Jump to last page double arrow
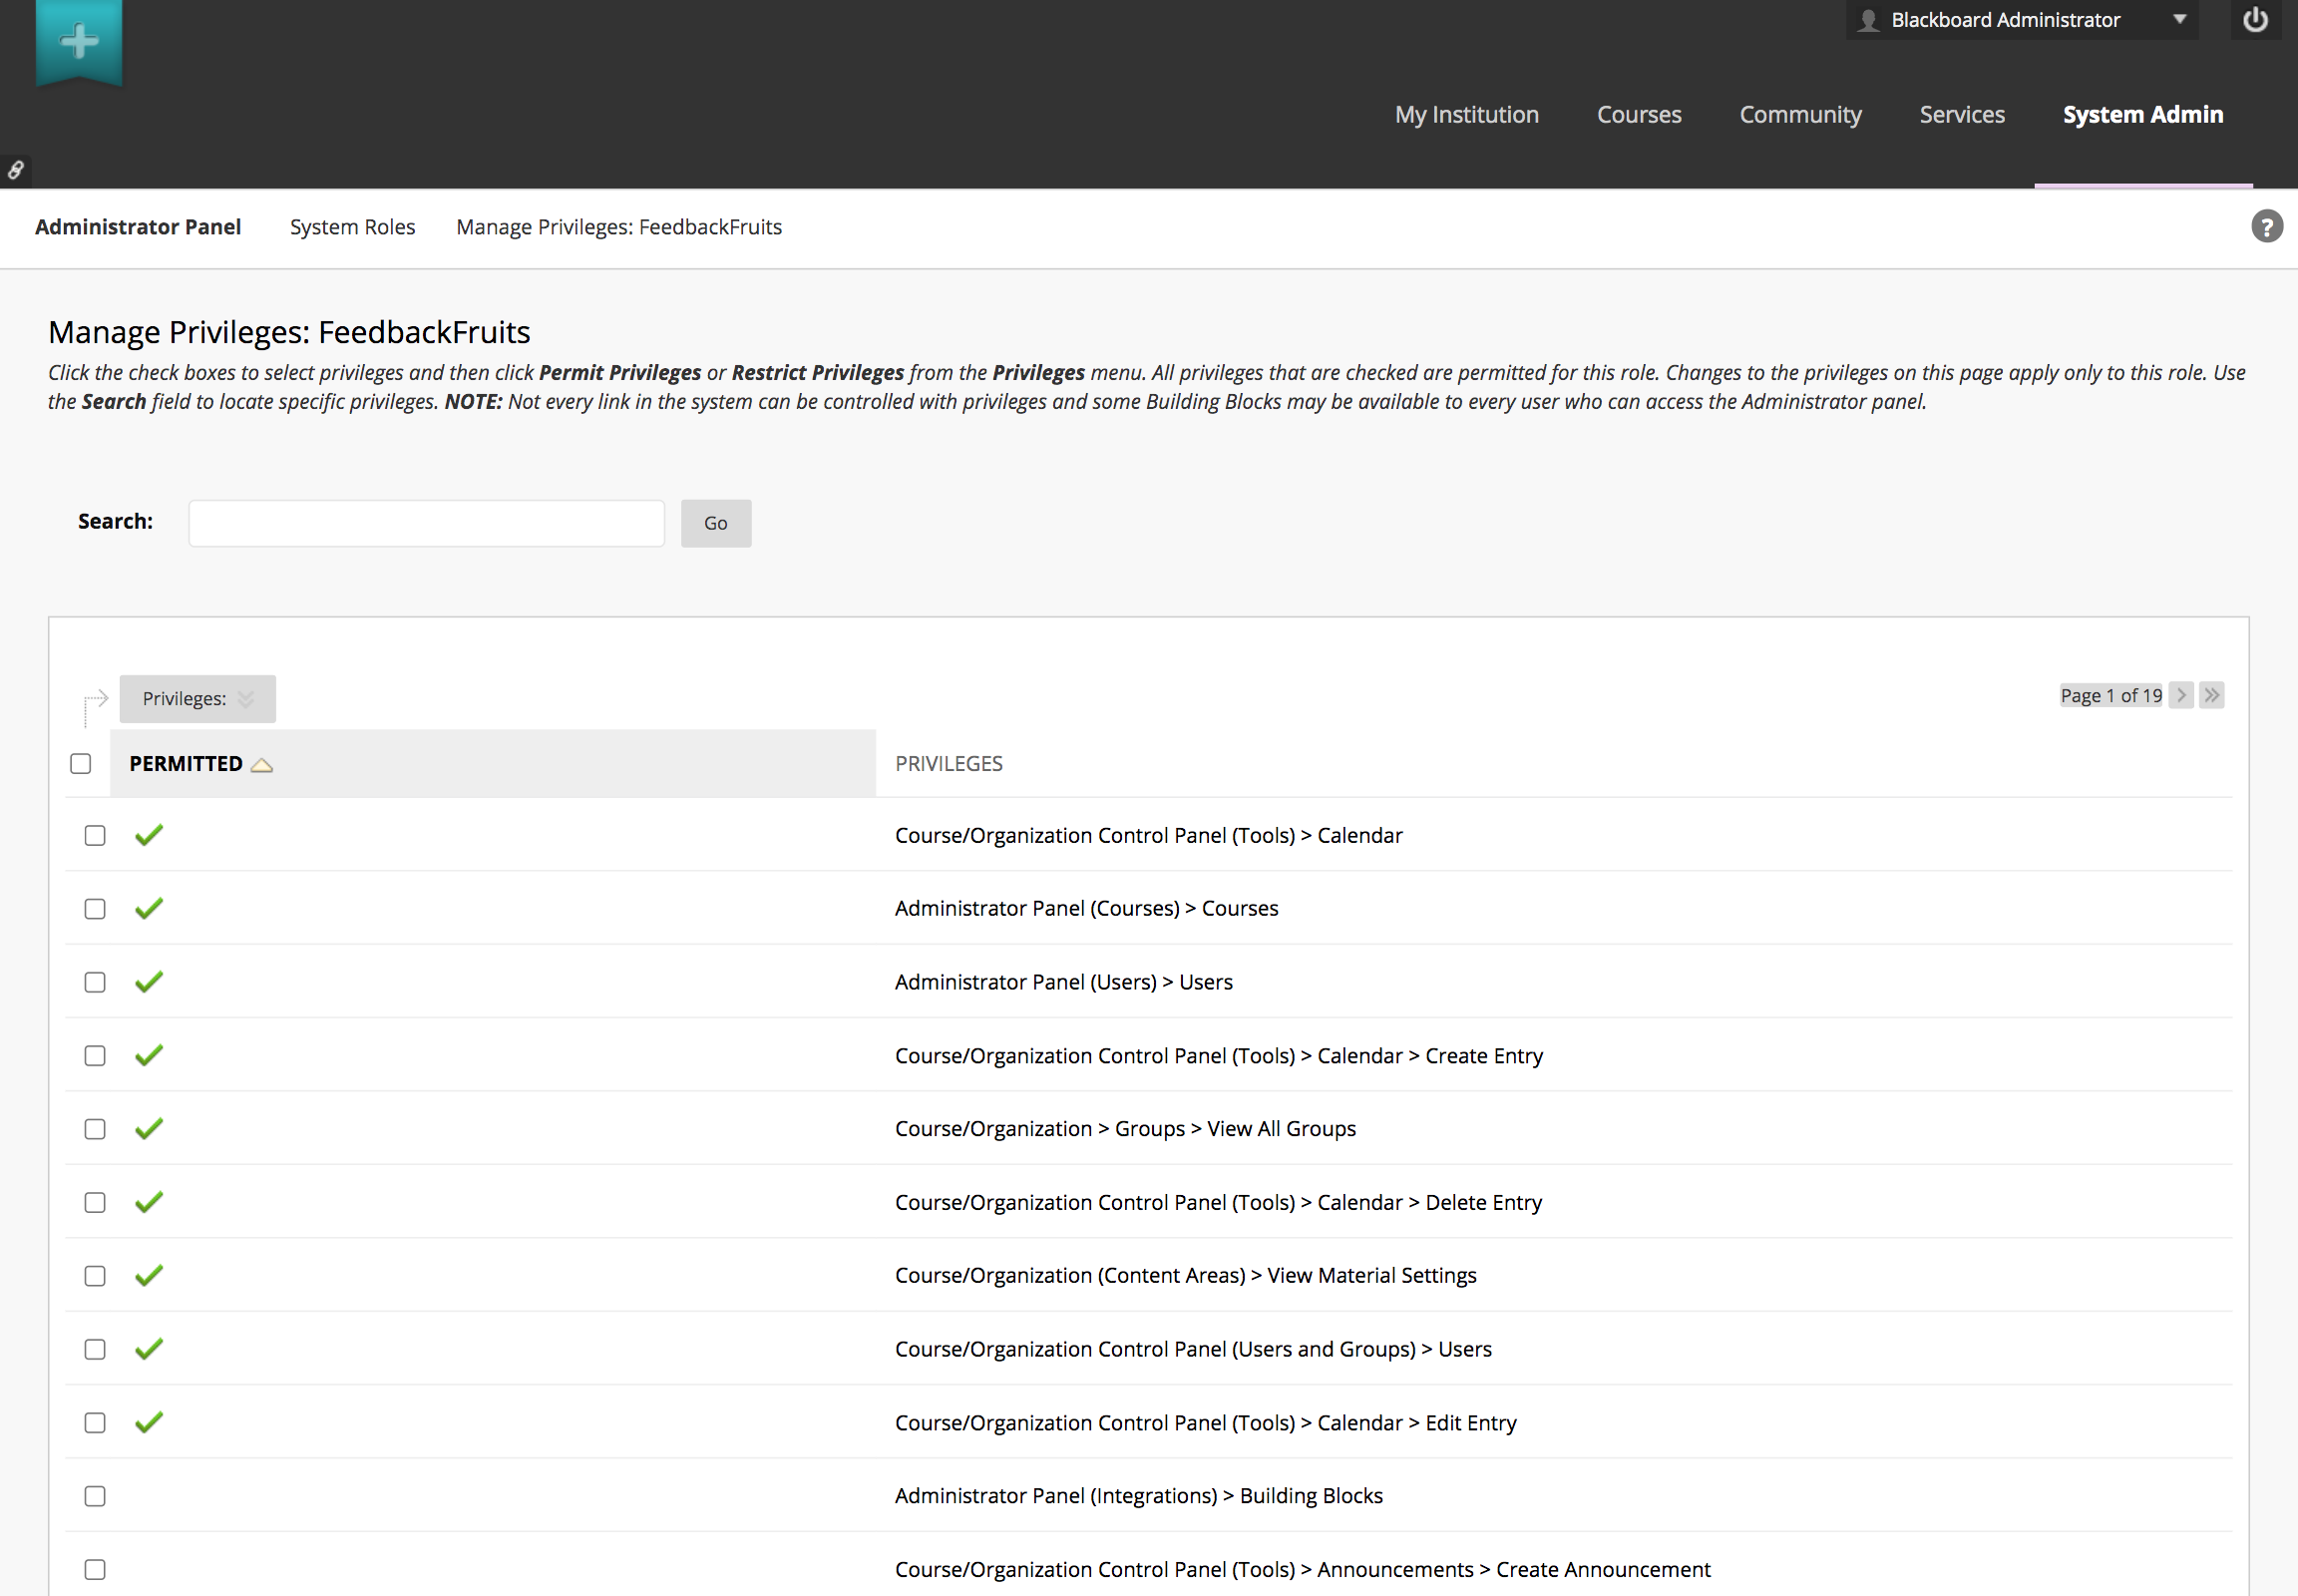2298x1596 pixels. coord(2212,695)
